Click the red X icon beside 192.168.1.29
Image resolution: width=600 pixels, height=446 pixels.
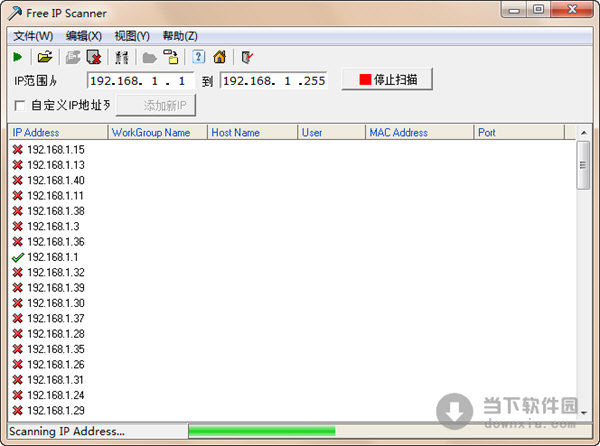[17, 410]
